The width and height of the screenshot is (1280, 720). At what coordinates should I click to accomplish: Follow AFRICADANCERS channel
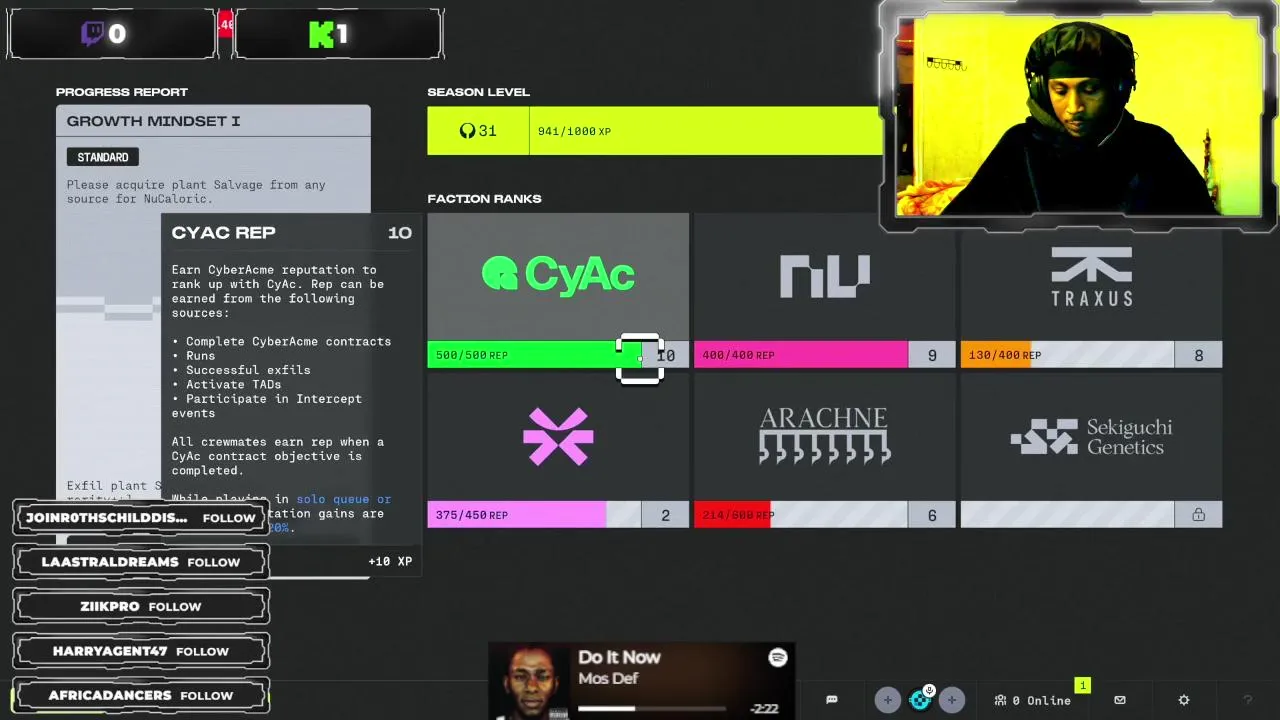207,695
